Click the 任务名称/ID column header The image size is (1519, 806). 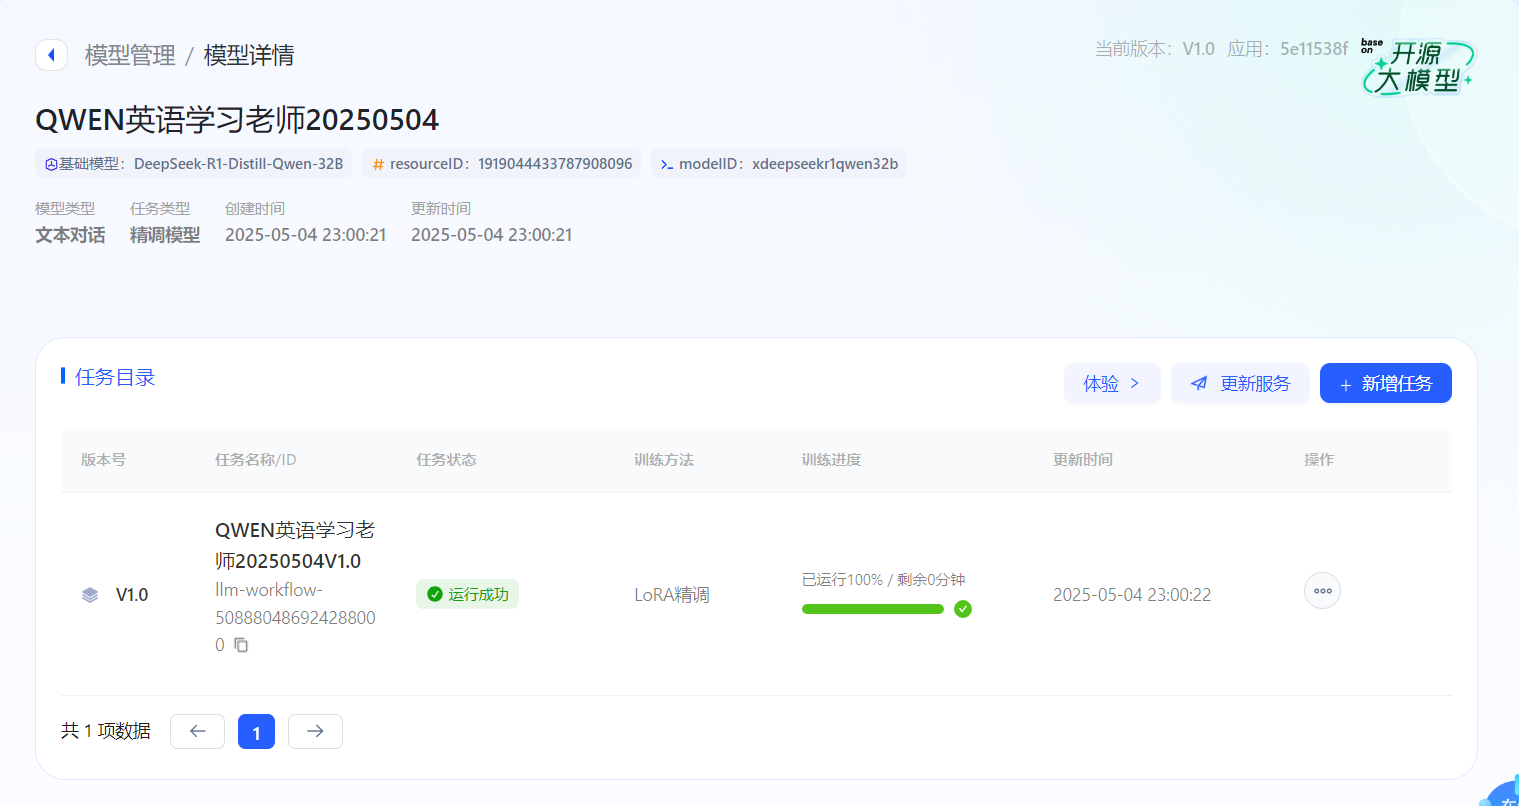(x=256, y=460)
